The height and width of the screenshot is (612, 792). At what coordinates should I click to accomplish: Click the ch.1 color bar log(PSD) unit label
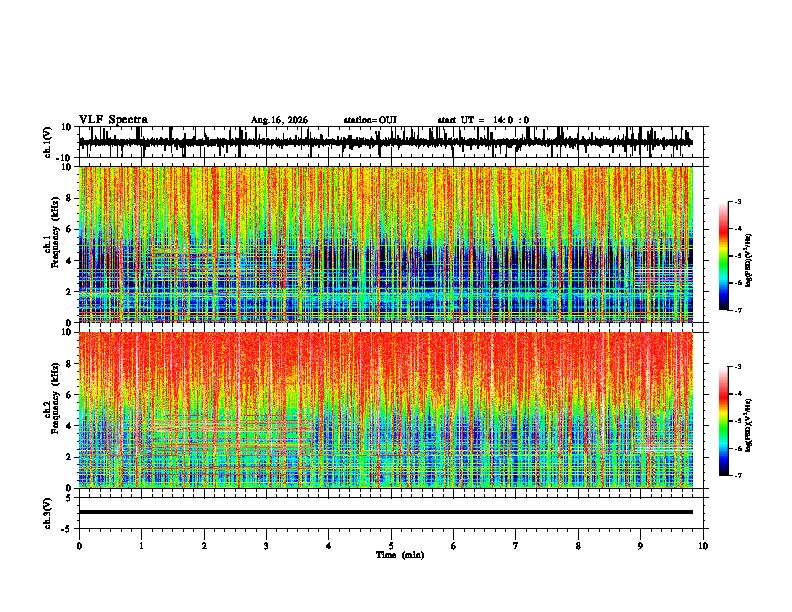pyautogui.click(x=749, y=261)
